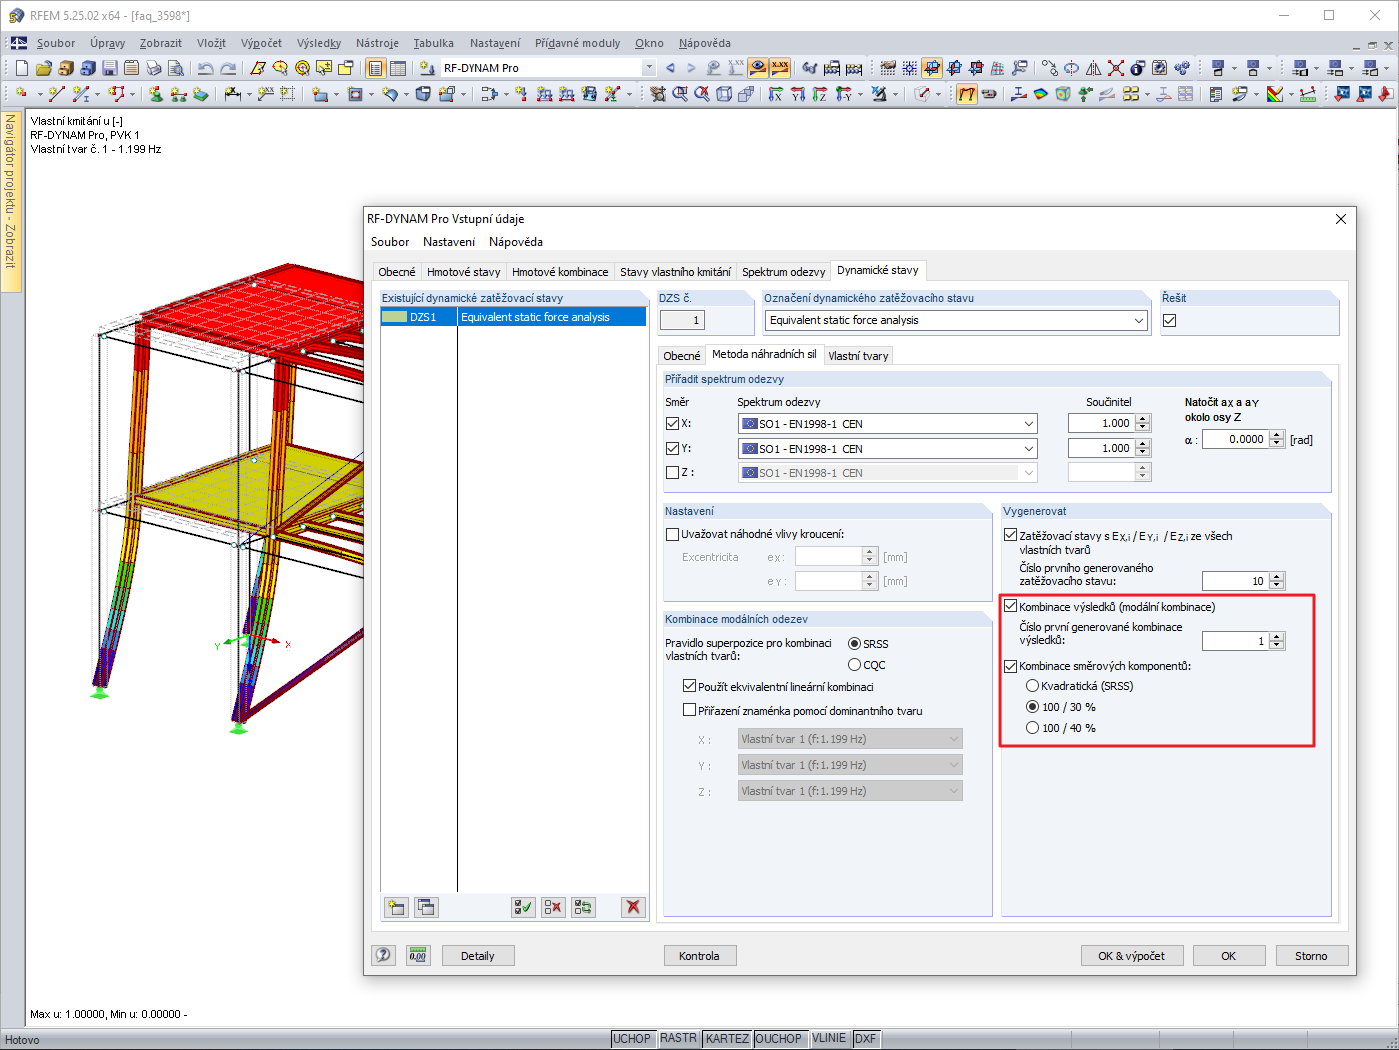Open the 'Přídavné moduly' menu
This screenshot has height=1050, width=1399.
(577, 43)
